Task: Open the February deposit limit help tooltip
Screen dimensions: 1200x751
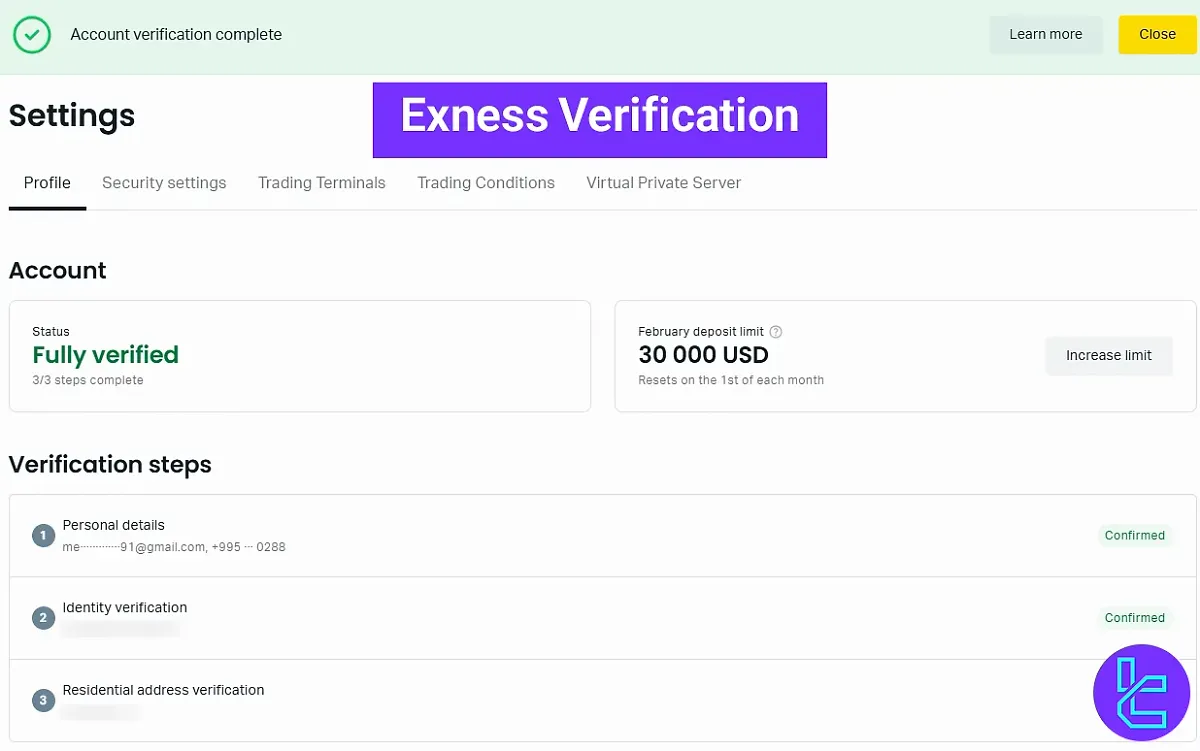Action: point(776,331)
